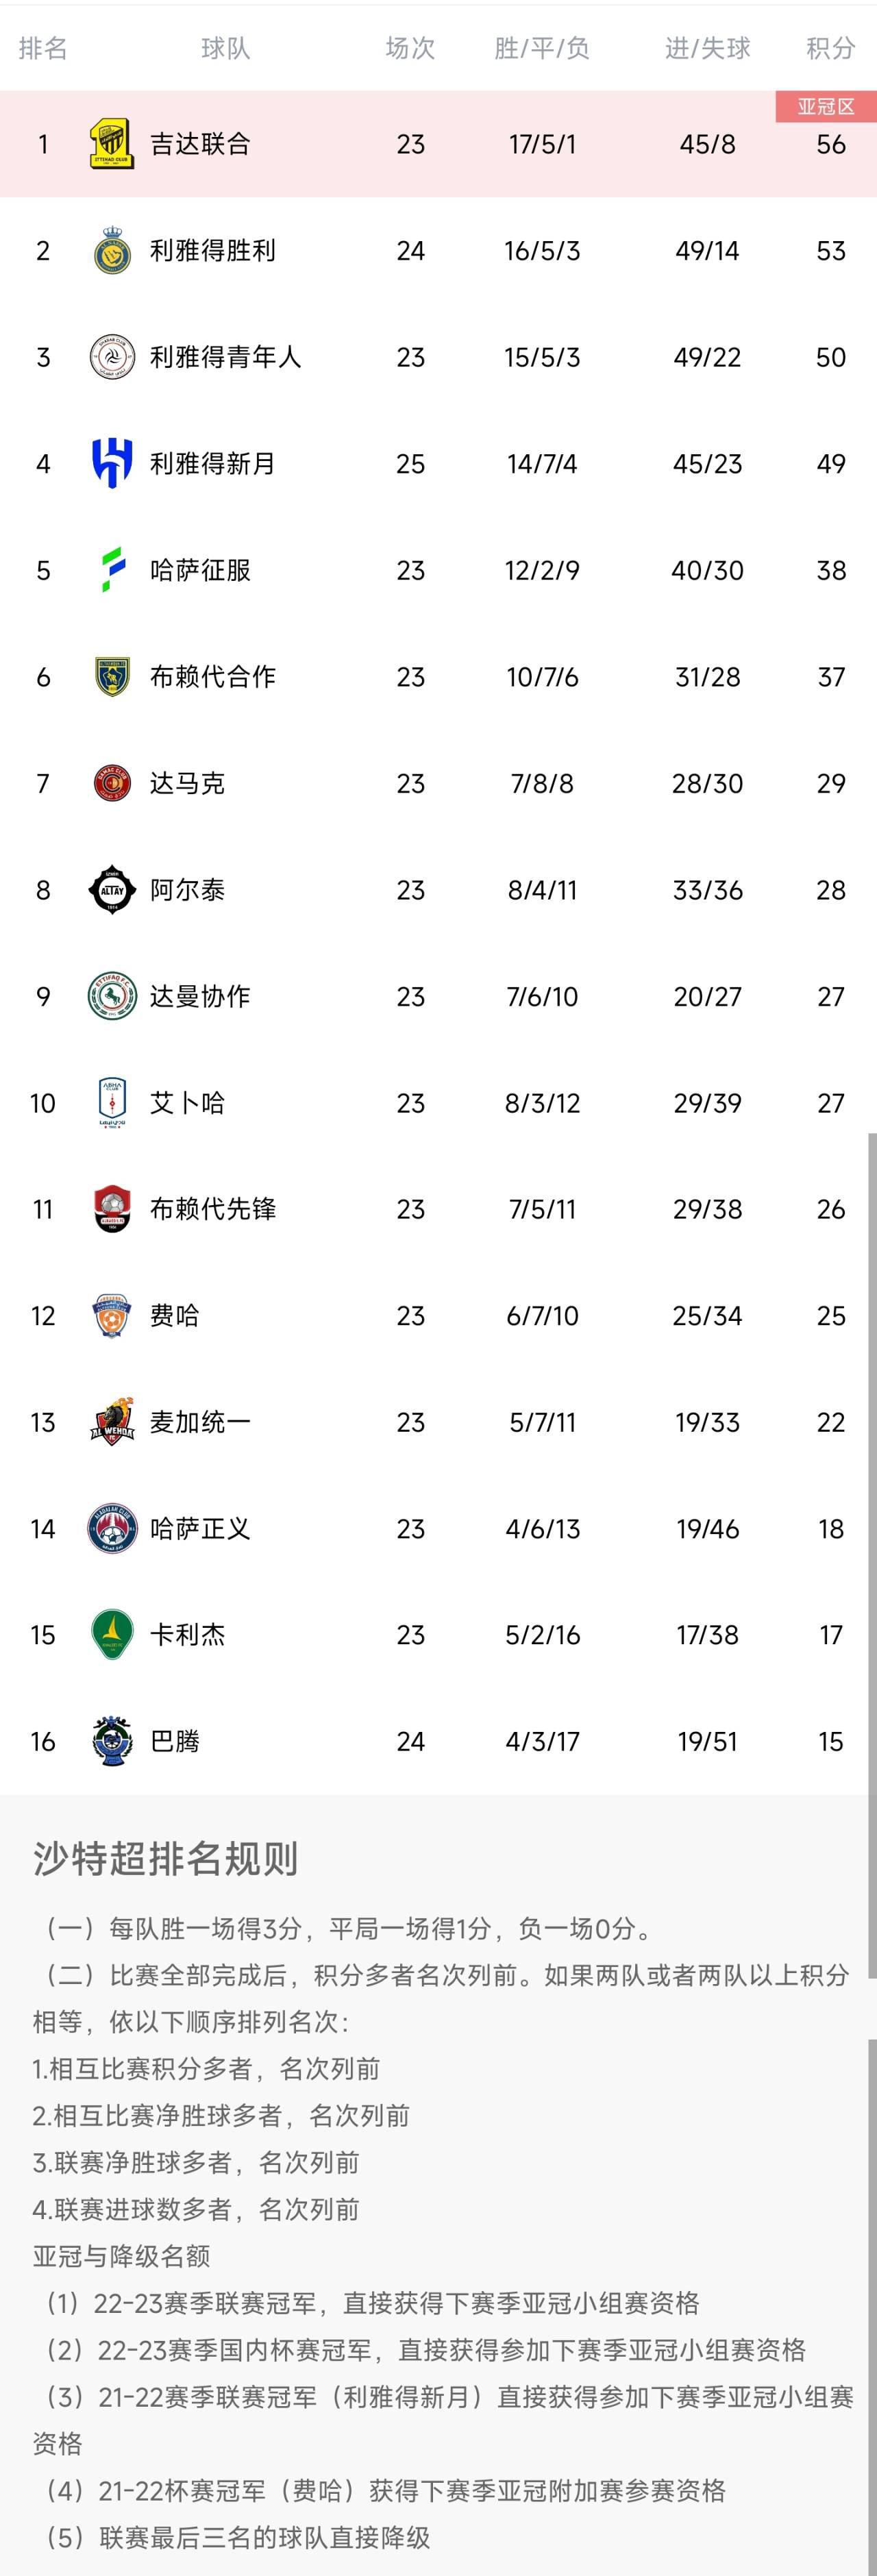Tap the 费哈 orange crest
Screen dimensions: 877x2576
[x=112, y=1316]
